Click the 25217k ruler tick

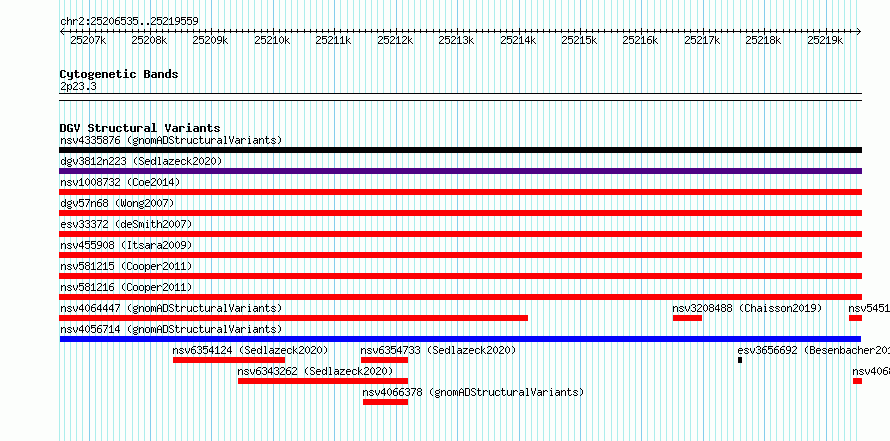click(702, 40)
